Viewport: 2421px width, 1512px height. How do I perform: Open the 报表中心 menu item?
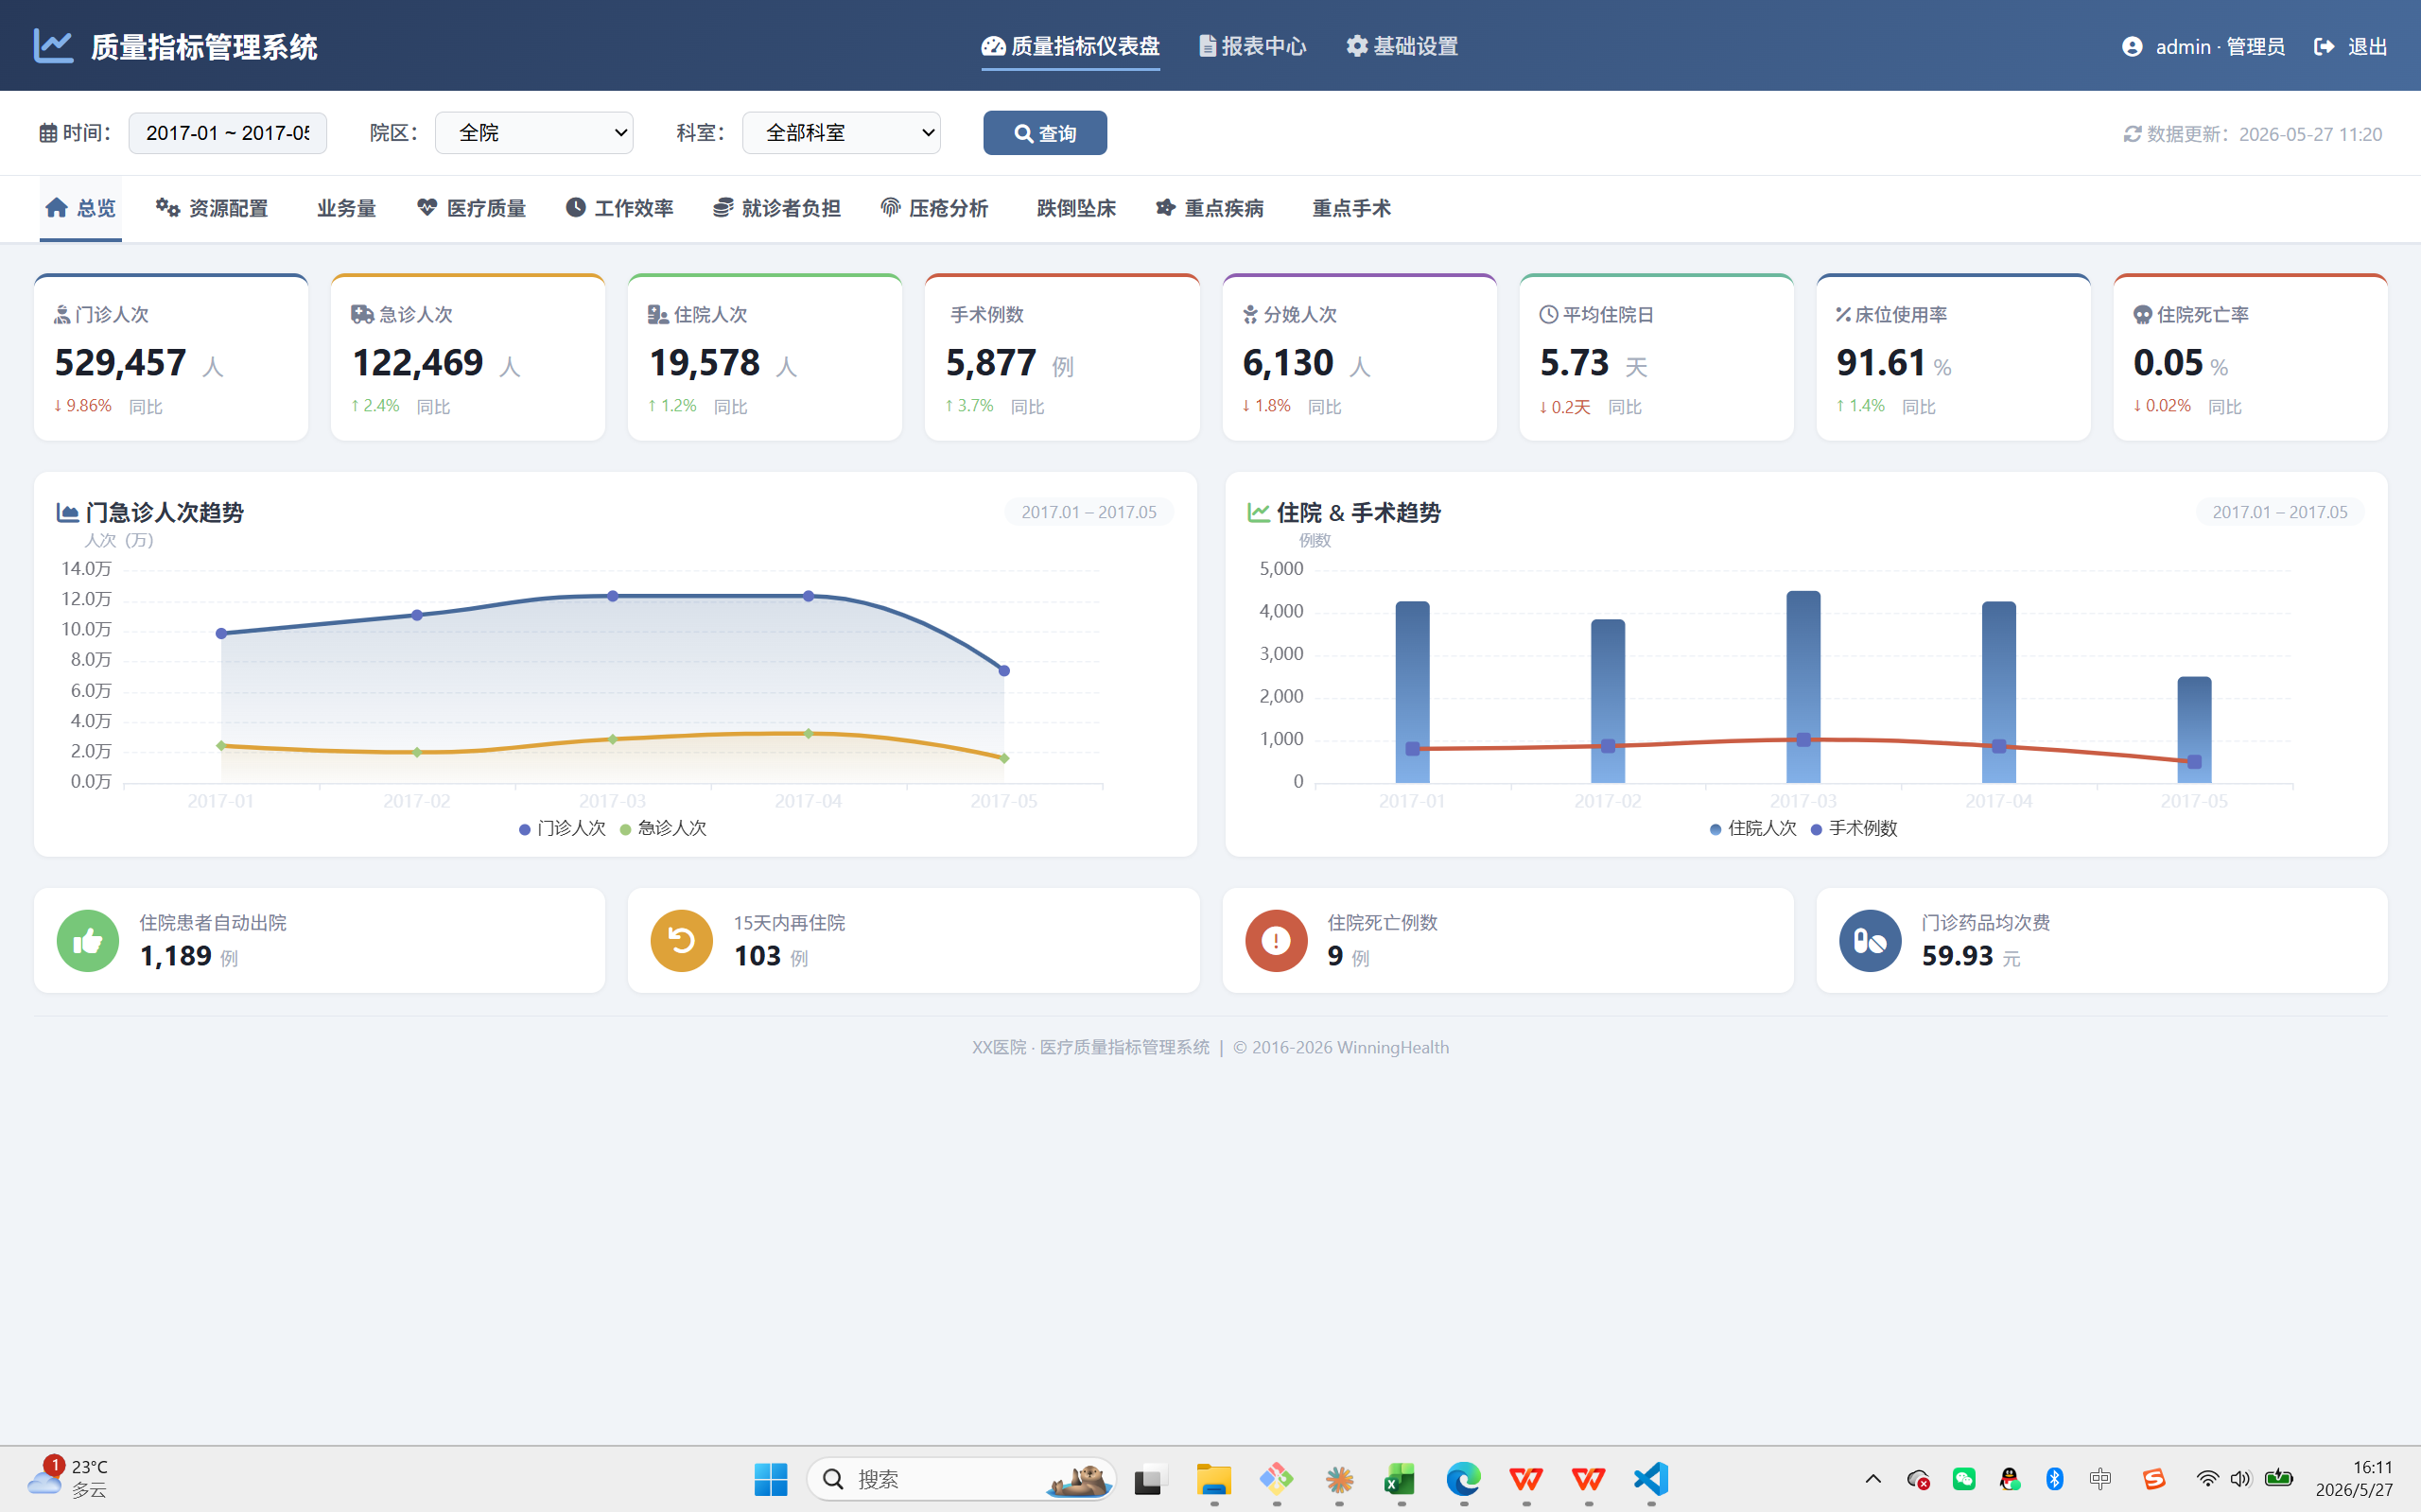point(1252,46)
